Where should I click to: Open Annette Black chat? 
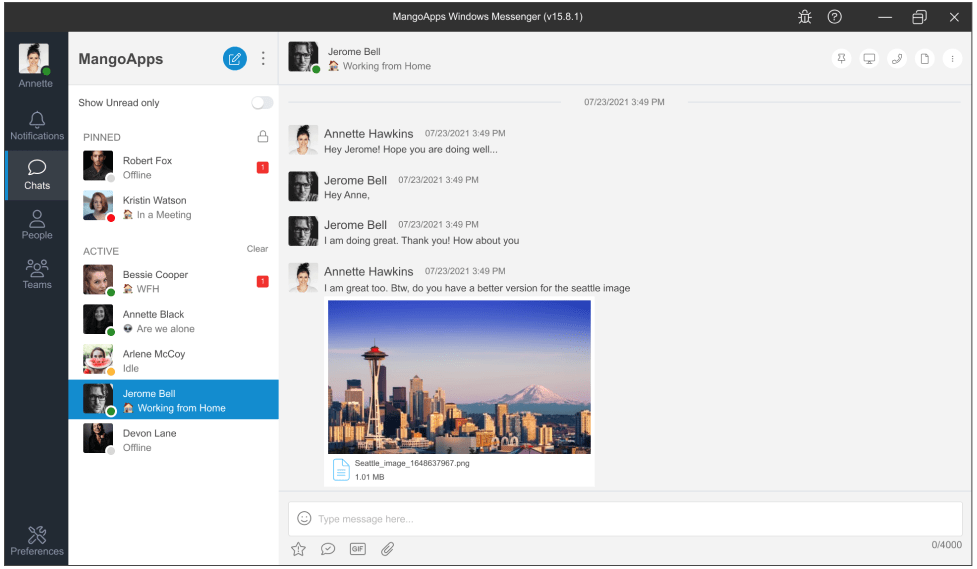pyautogui.click(x=174, y=321)
